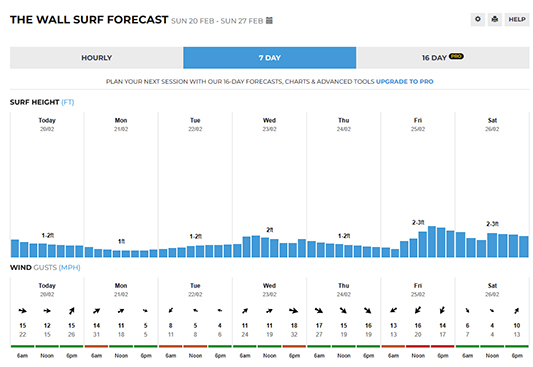Click Wed 6pm wind direction arrow
This screenshot has height=367, width=533.
tap(294, 311)
